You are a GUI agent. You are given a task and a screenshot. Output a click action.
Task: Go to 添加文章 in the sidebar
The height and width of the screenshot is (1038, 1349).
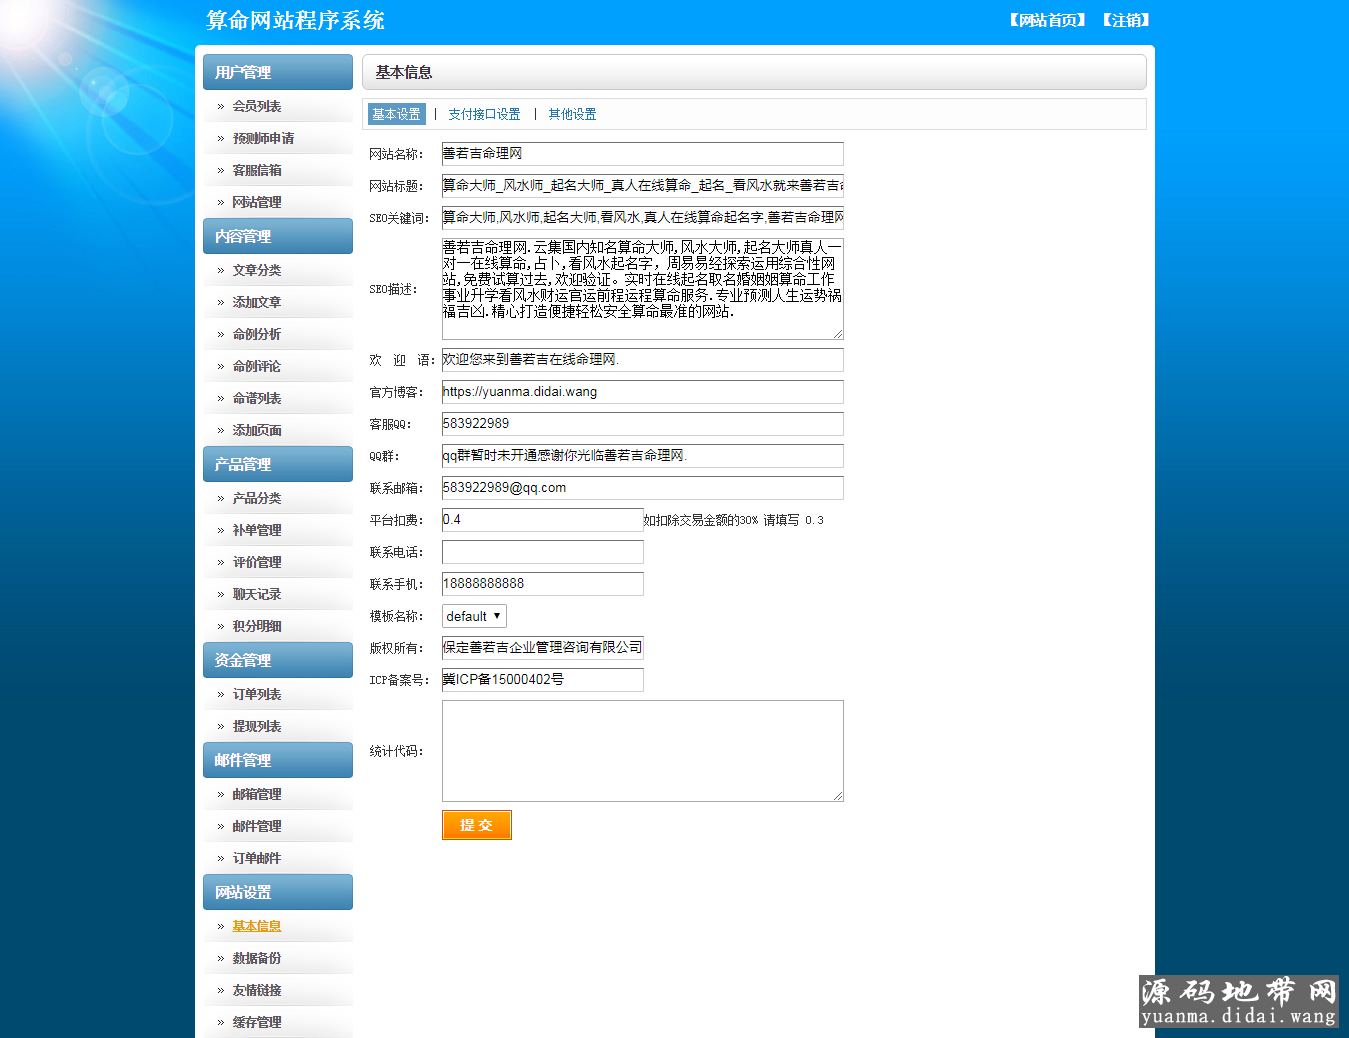pyautogui.click(x=257, y=302)
